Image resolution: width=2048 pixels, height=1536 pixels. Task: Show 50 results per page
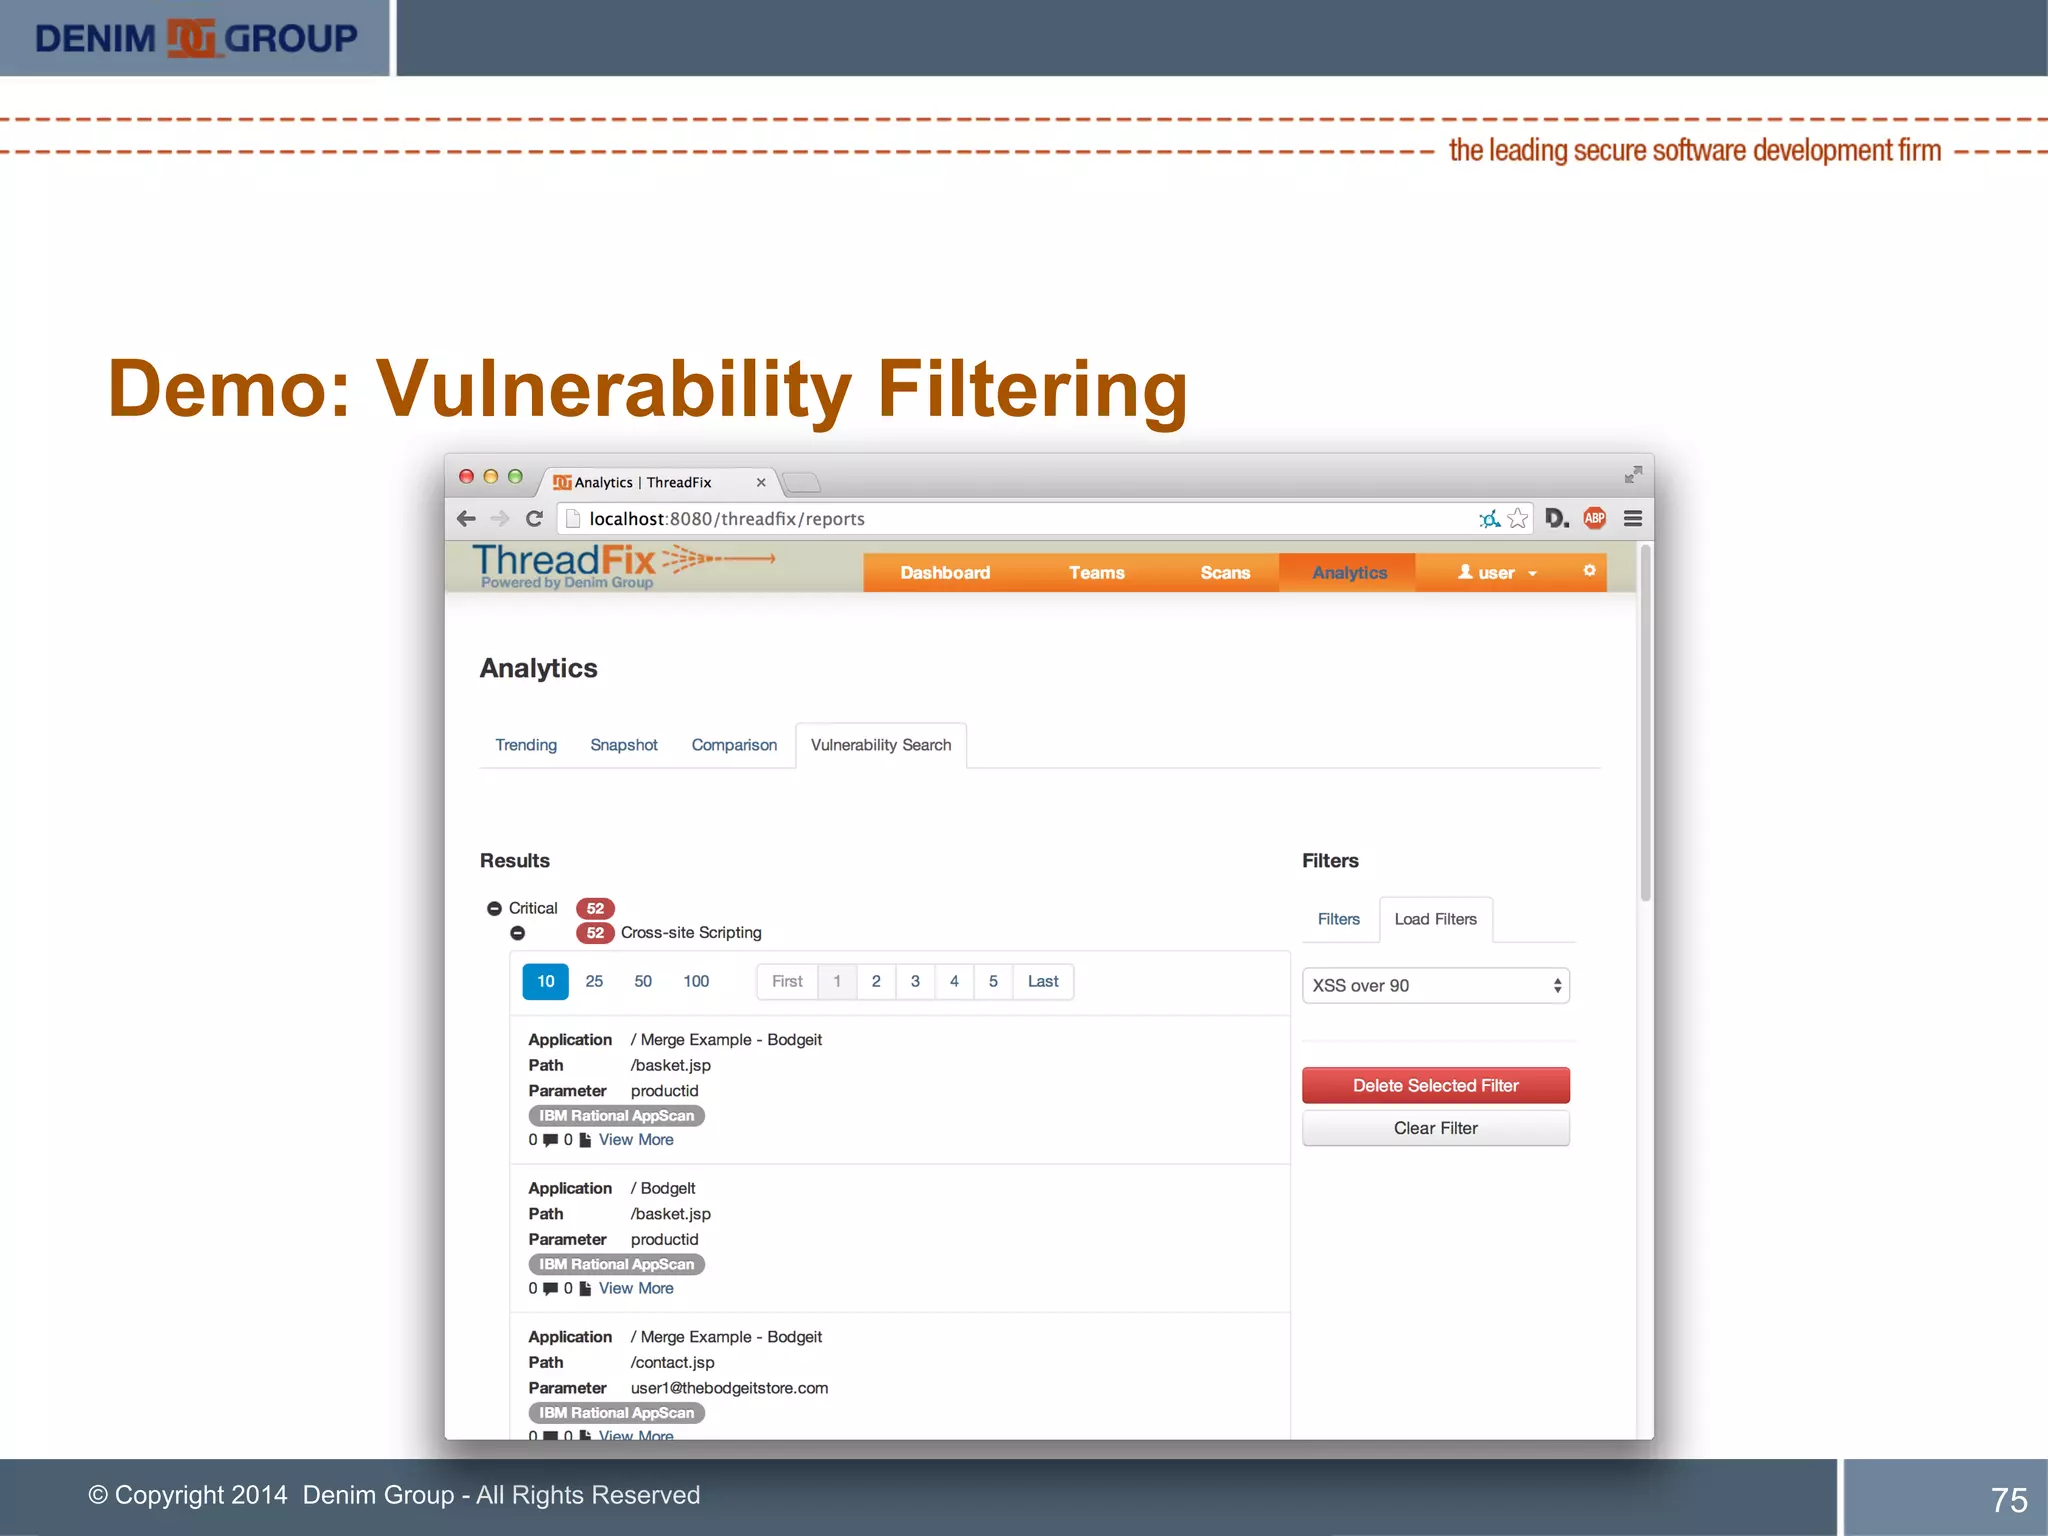pyautogui.click(x=643, y=981)
